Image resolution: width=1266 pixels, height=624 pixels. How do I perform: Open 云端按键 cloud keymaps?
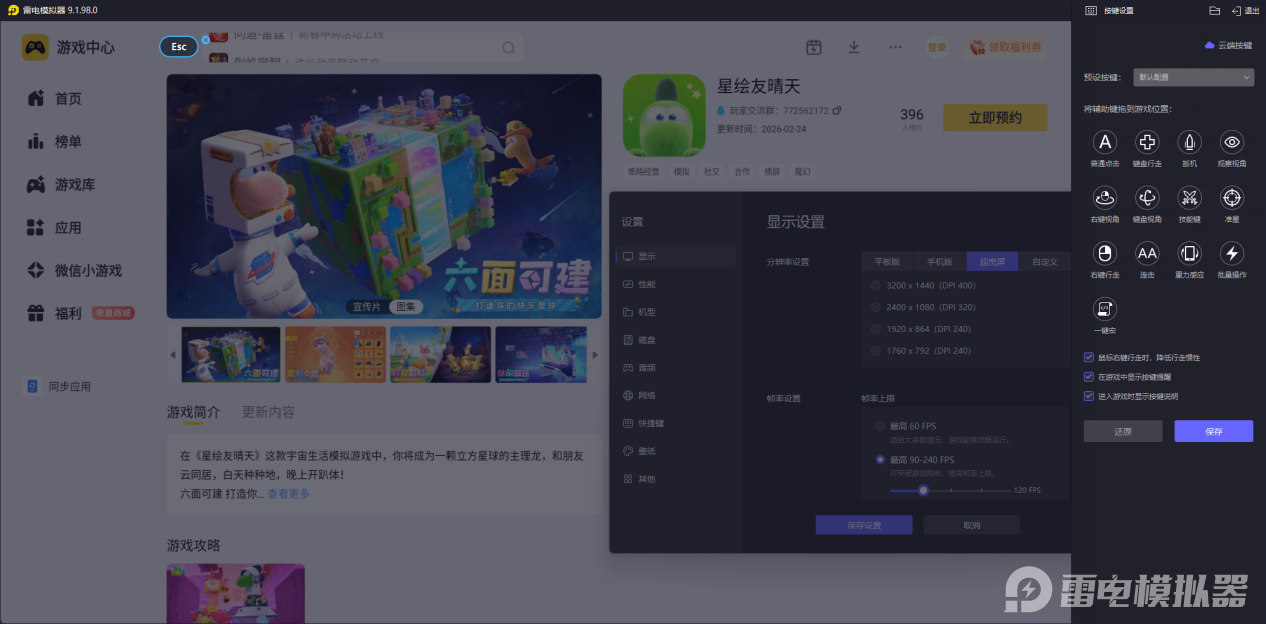1228,45
